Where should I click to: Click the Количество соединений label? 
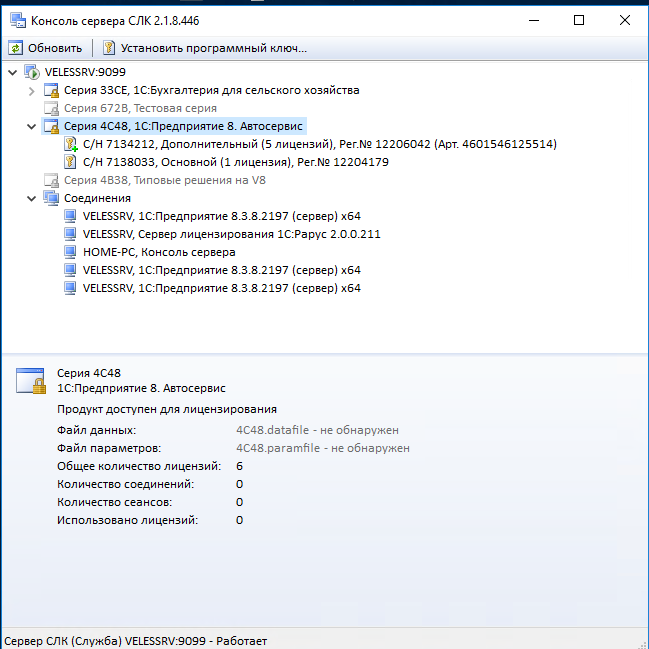[x=125, y=484]
